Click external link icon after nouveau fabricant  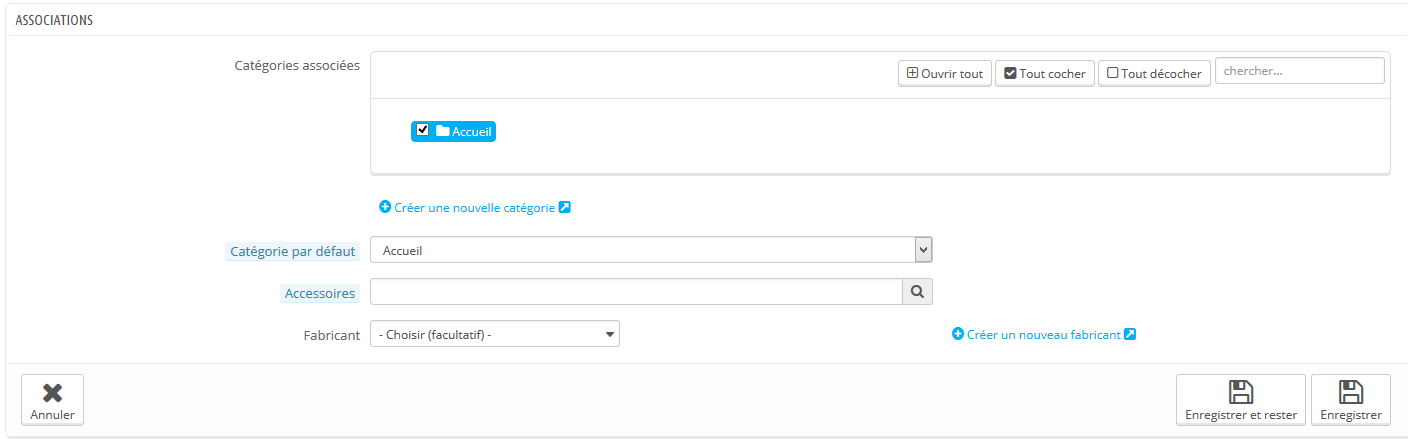1130,334
